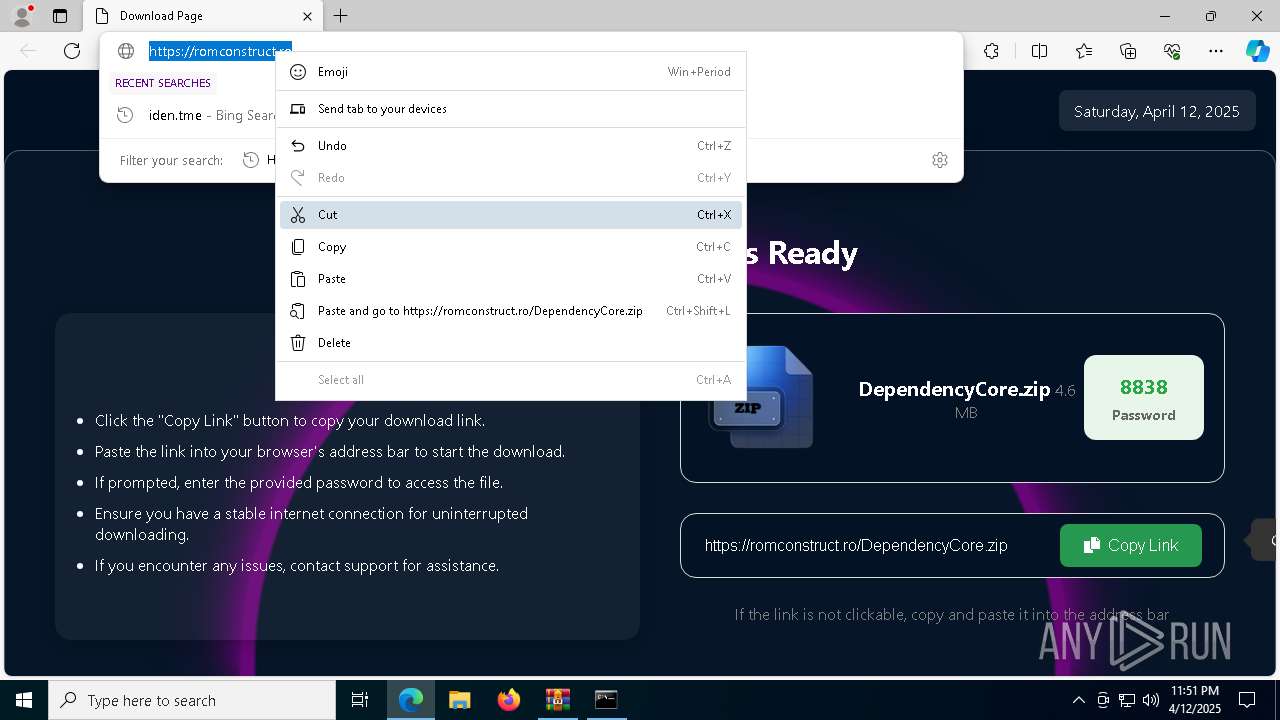Viewport: 1280px width, 720px height.
Task: Click the DependencyCore.zip file name
Action: (954, 389)
